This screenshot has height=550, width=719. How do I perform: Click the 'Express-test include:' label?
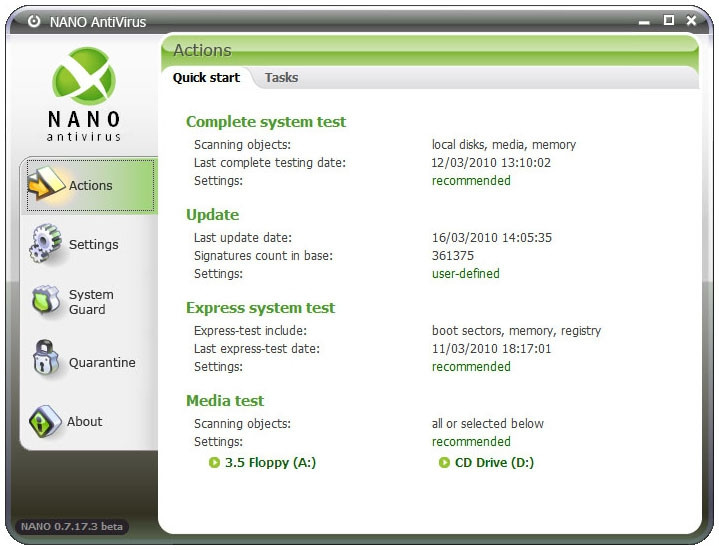click(x=250, y=331)
